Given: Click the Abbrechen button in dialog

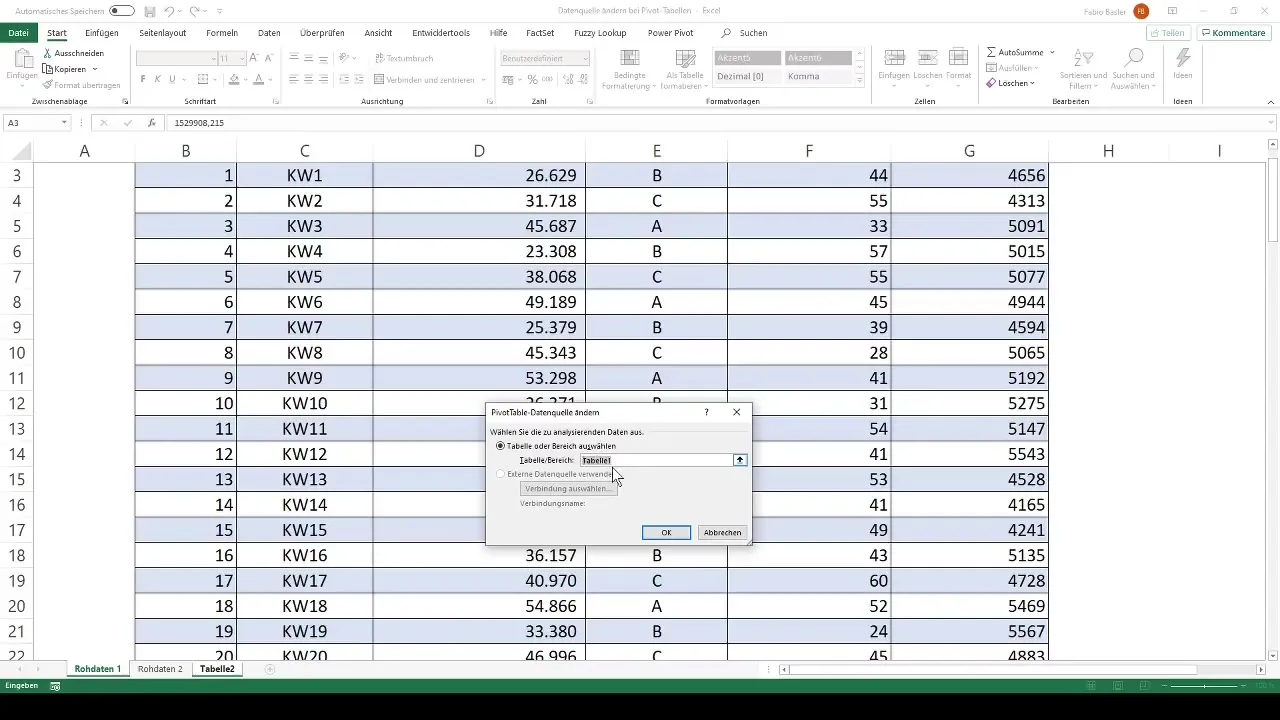Looking at the screenshot, I should point(722,532).
